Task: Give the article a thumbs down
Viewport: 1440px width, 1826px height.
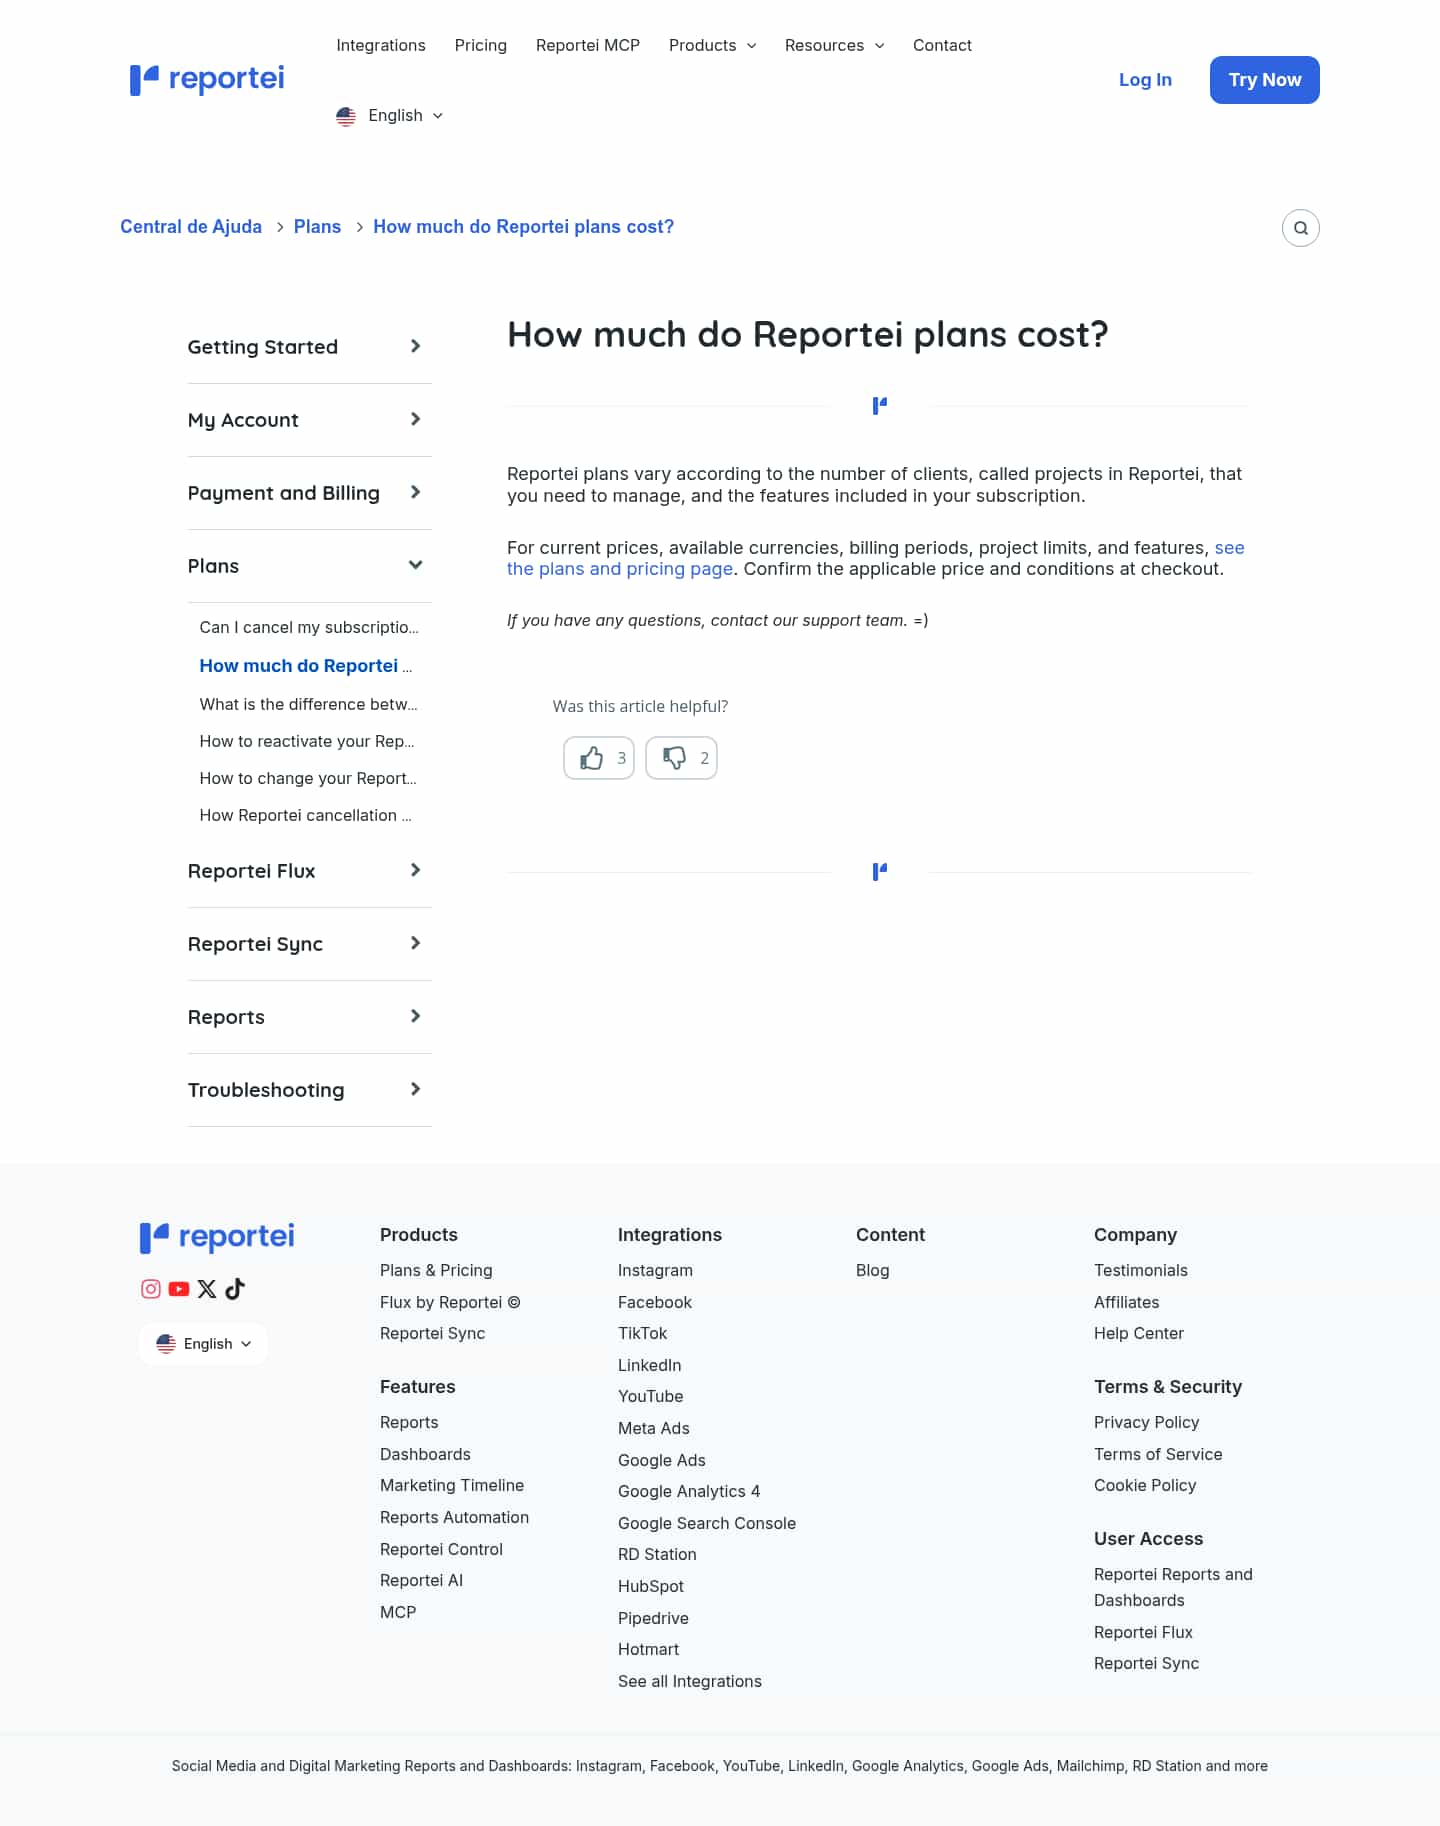Action: 681,758
